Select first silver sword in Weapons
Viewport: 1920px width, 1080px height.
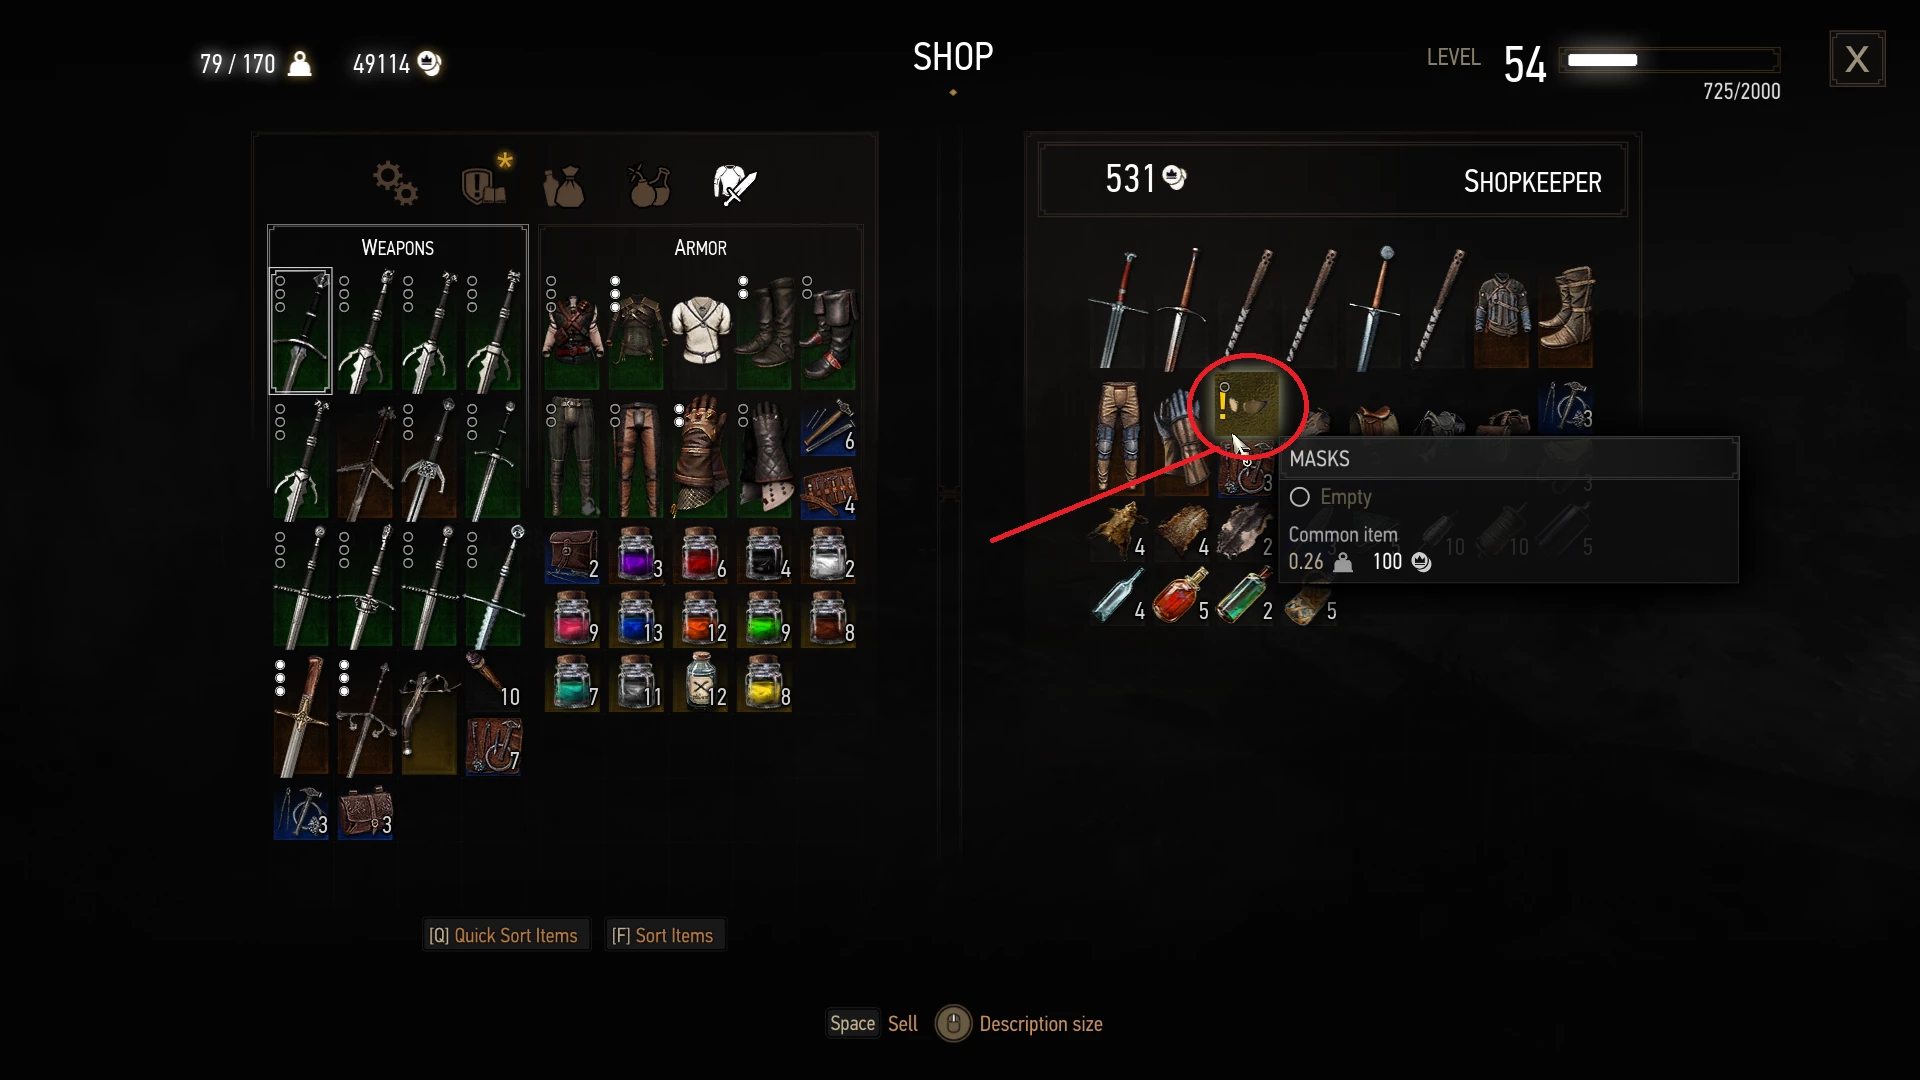click(x=300, y=331)
